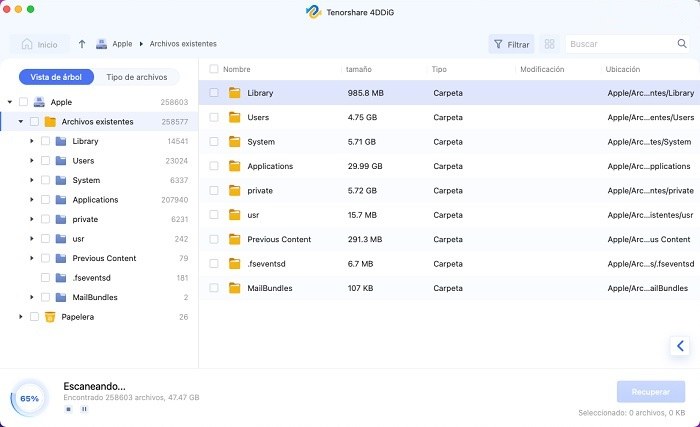Click Apple in the breadcrumb path

[122, 44]
